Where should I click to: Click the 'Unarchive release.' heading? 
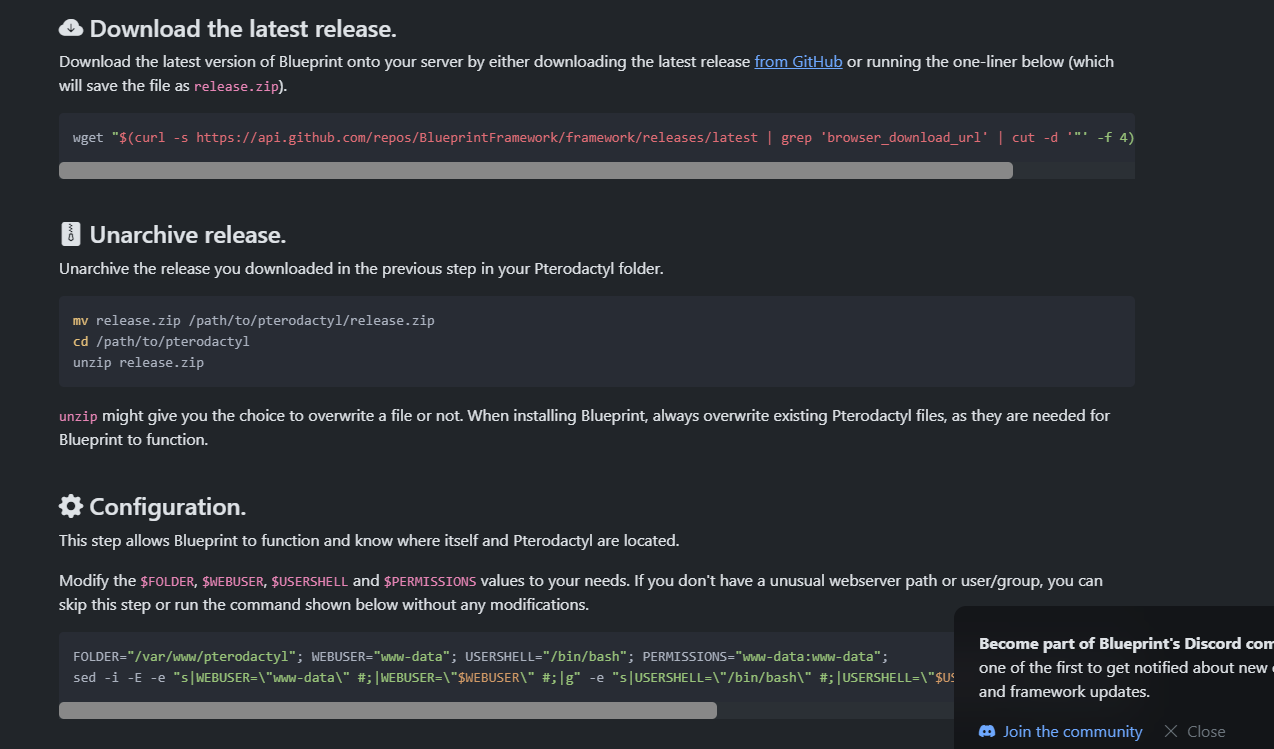(x=188, y=235)
